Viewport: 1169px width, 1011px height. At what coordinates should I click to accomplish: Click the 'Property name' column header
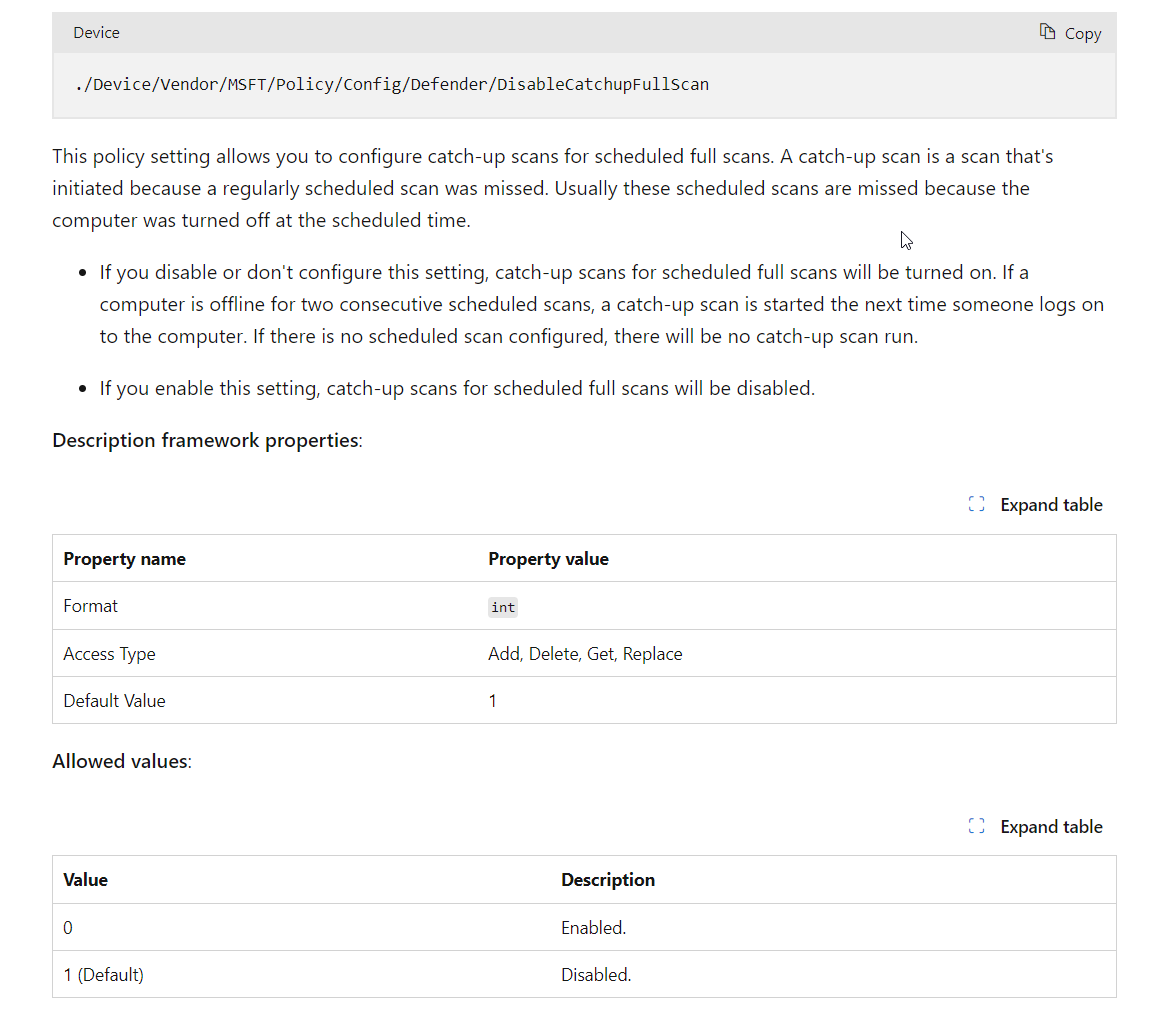pos(125,559)
